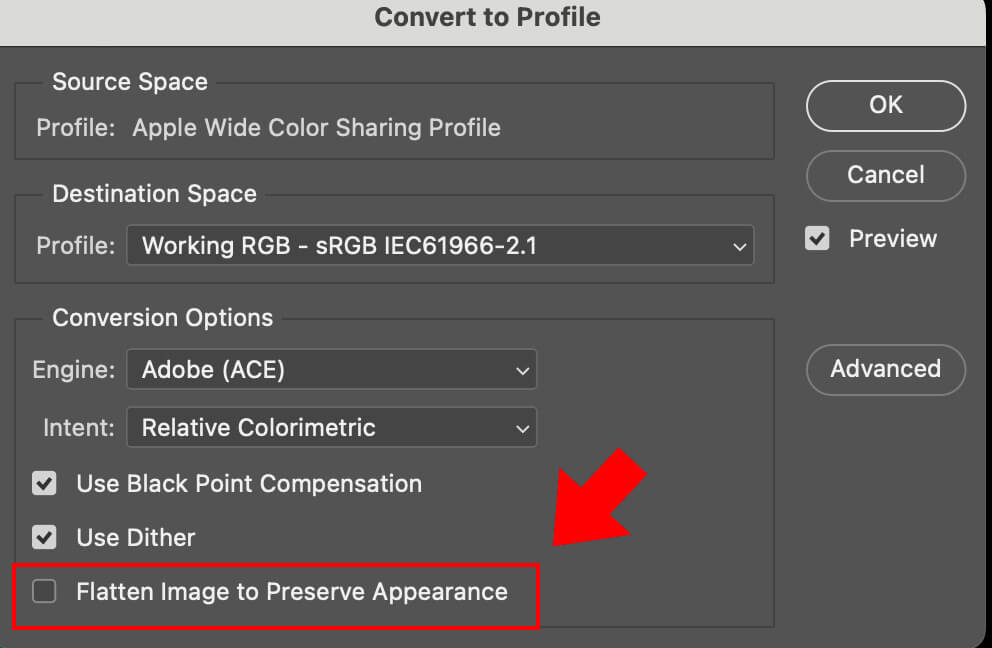Click OK to apply the profile conversion
Image resolution: width=992 pixels, height=648 pixels.
click(x=884, y=105)
